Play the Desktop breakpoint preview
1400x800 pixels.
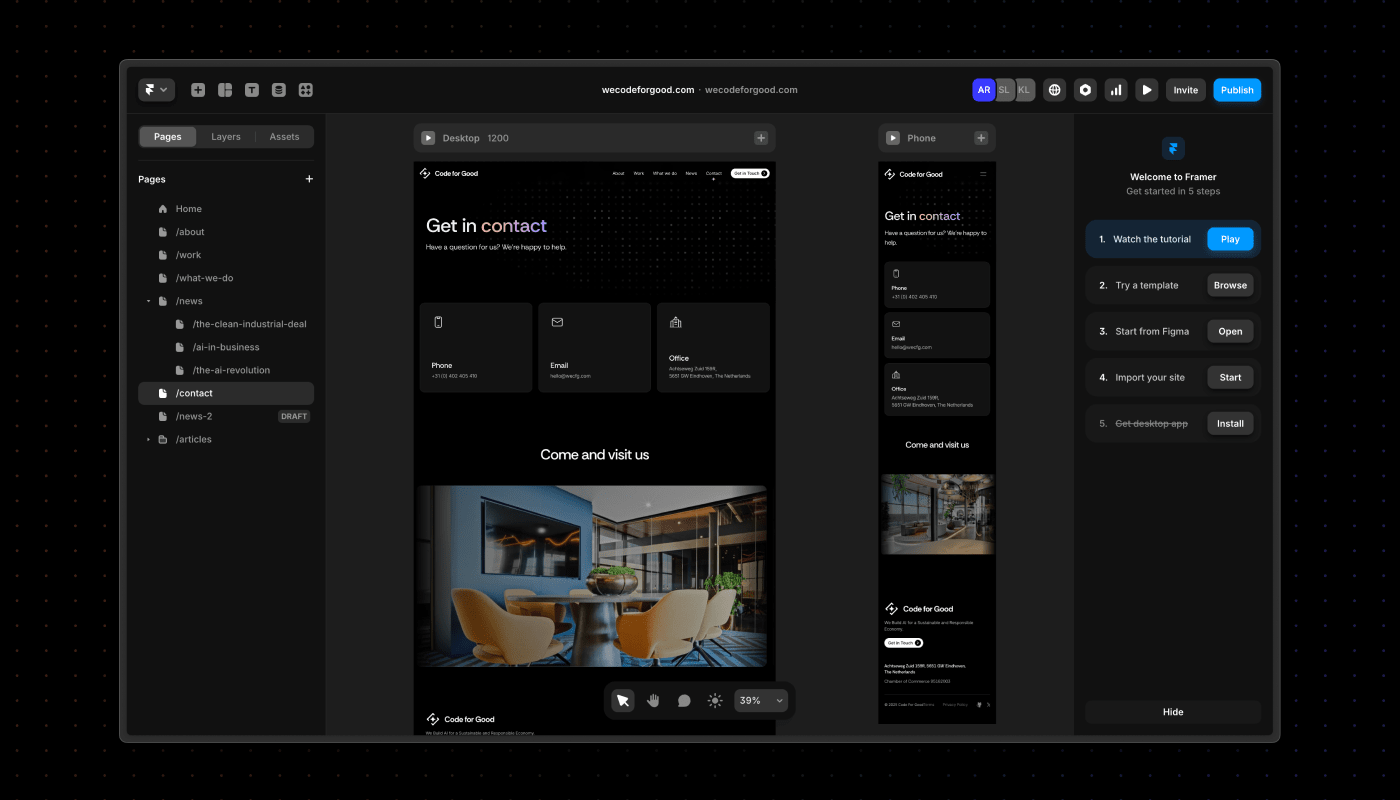click(x=428, y=138)
